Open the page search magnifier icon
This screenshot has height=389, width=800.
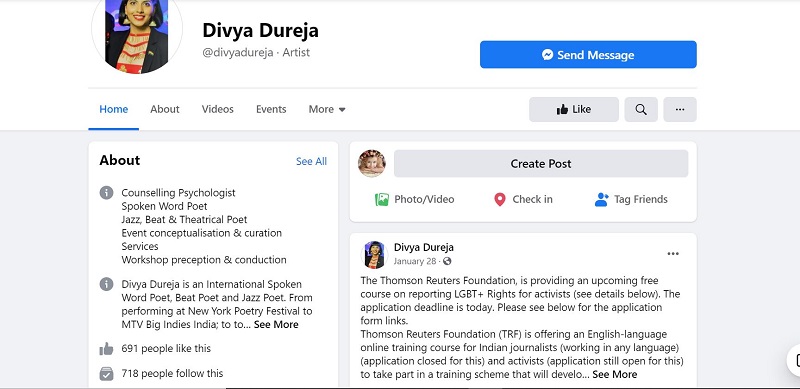(x=641, y=109)
